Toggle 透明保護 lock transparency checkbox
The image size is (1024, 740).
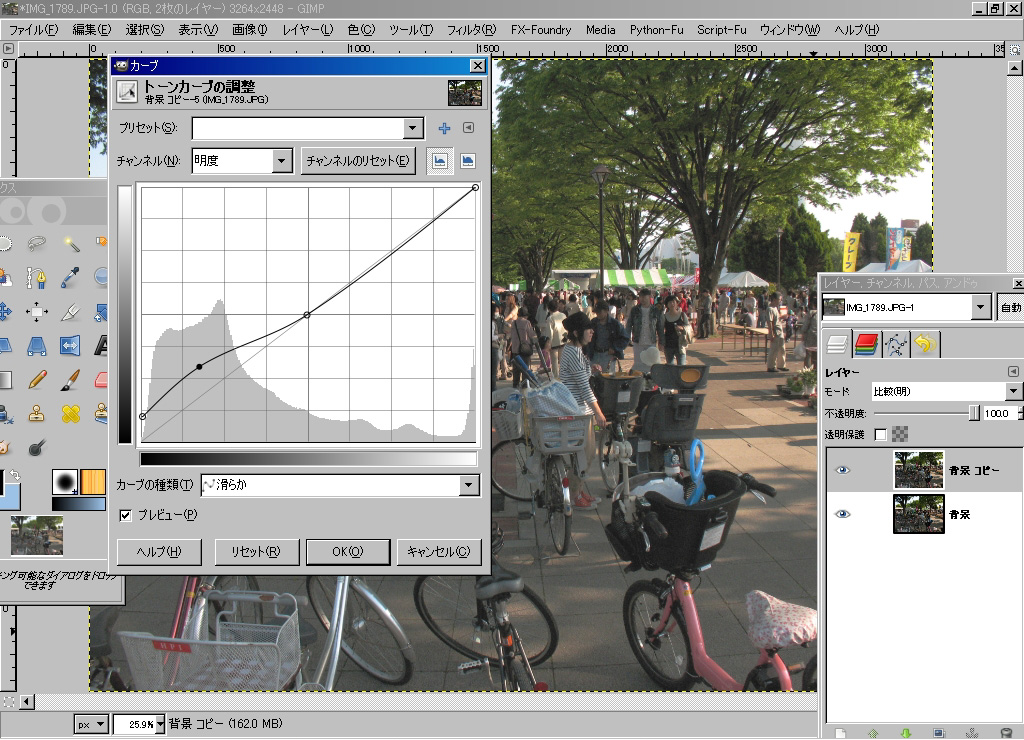[x=880, y=434]
